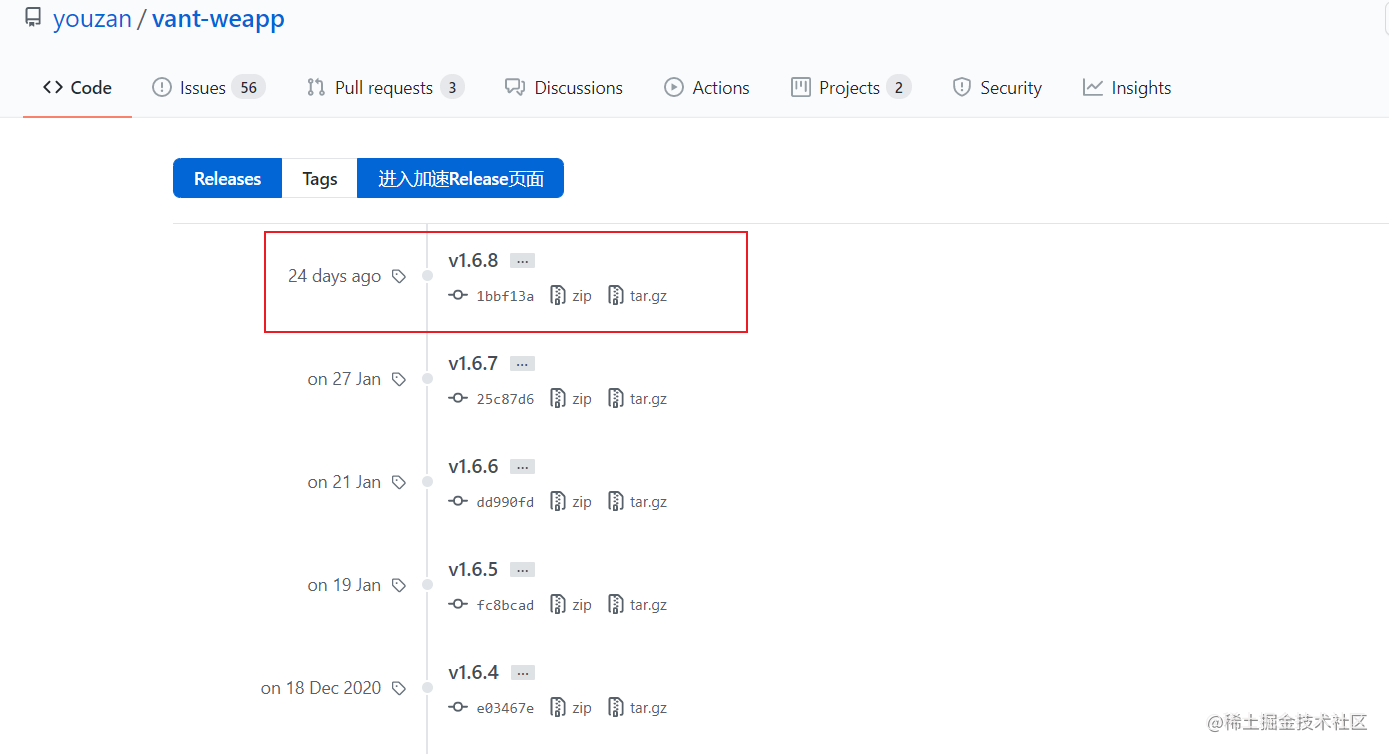This screenshot has height=754, width=1389.
Task: Download v1.6.8 tar.gz archive
Action: [x=637, y=296]
